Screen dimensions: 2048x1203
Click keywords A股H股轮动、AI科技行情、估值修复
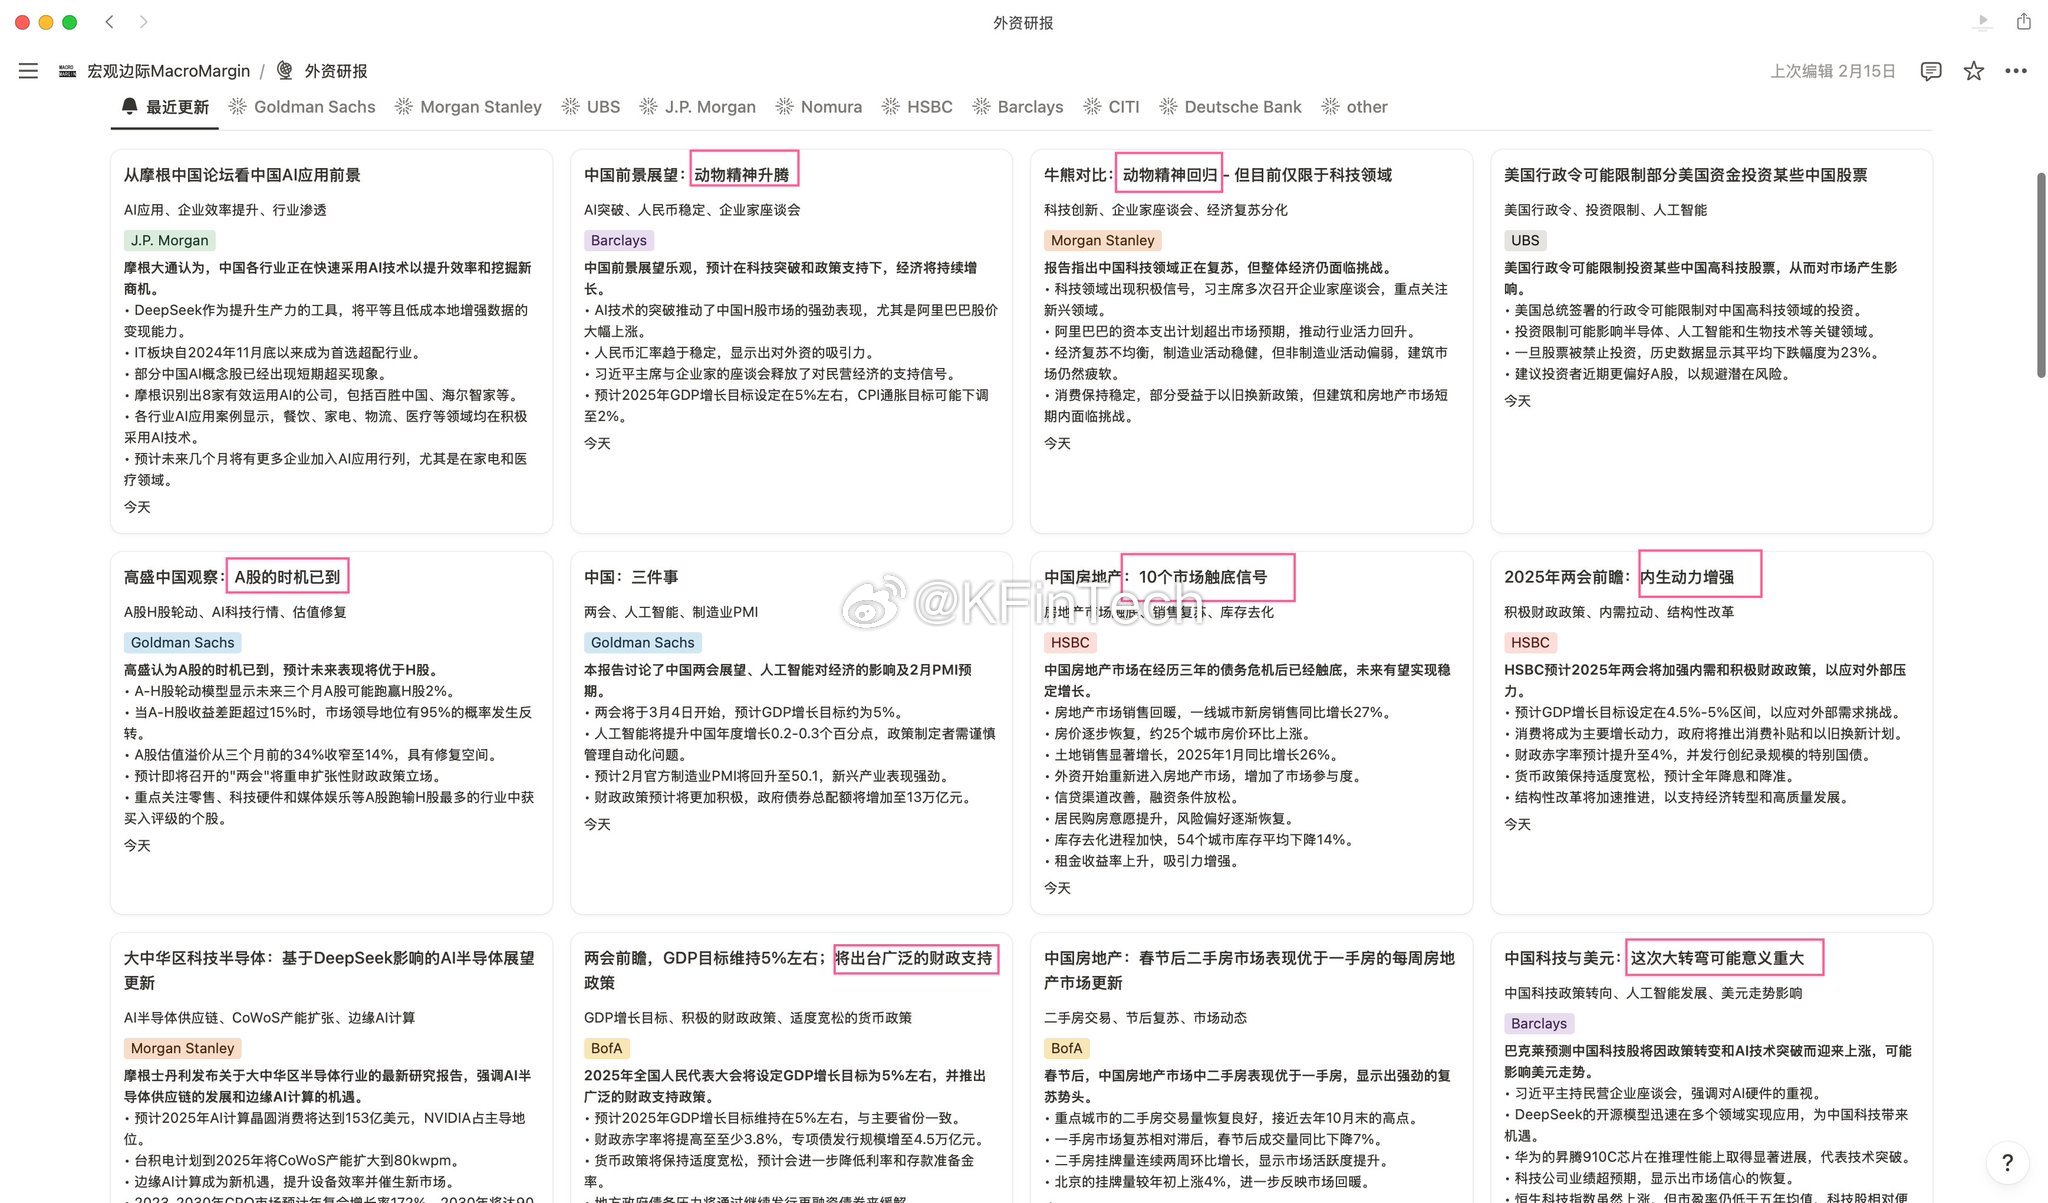[x=235, y=612]
